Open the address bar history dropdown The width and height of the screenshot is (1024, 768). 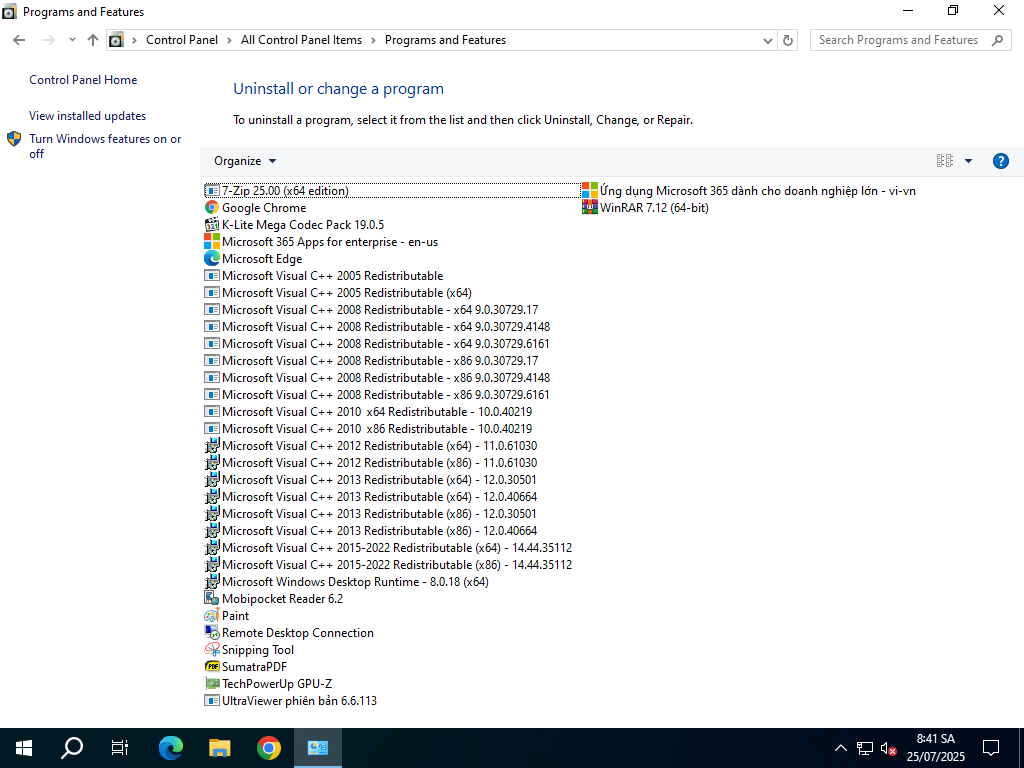766,40
